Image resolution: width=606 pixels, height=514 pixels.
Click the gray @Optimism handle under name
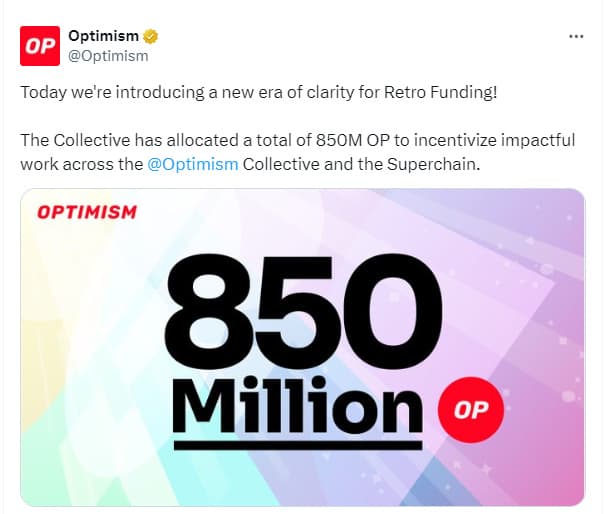coord(108,56)
